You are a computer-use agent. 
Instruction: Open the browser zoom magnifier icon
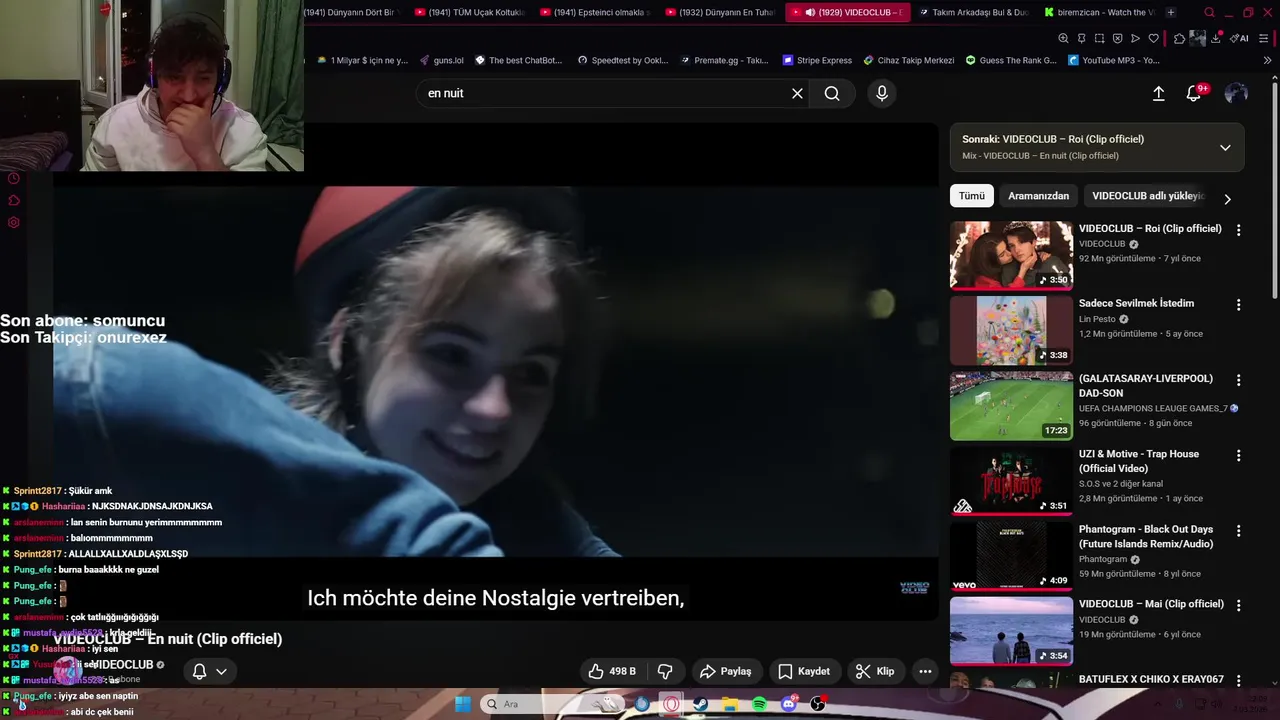click(x=1063, y=38)
